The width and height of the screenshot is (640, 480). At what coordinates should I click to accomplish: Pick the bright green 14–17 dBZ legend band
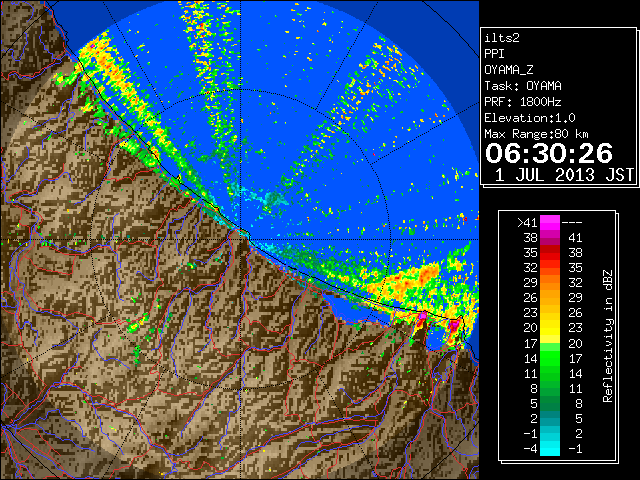coord(550,358)
